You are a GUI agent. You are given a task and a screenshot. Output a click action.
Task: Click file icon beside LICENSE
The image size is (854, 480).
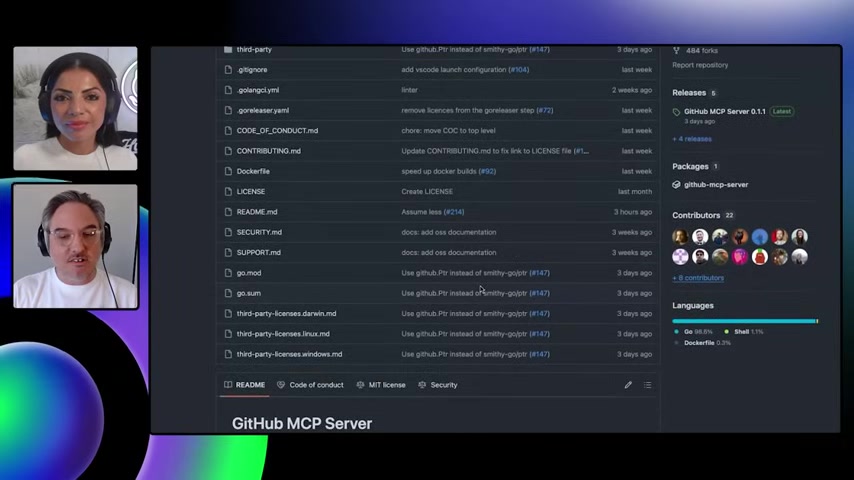pos(228,192)
